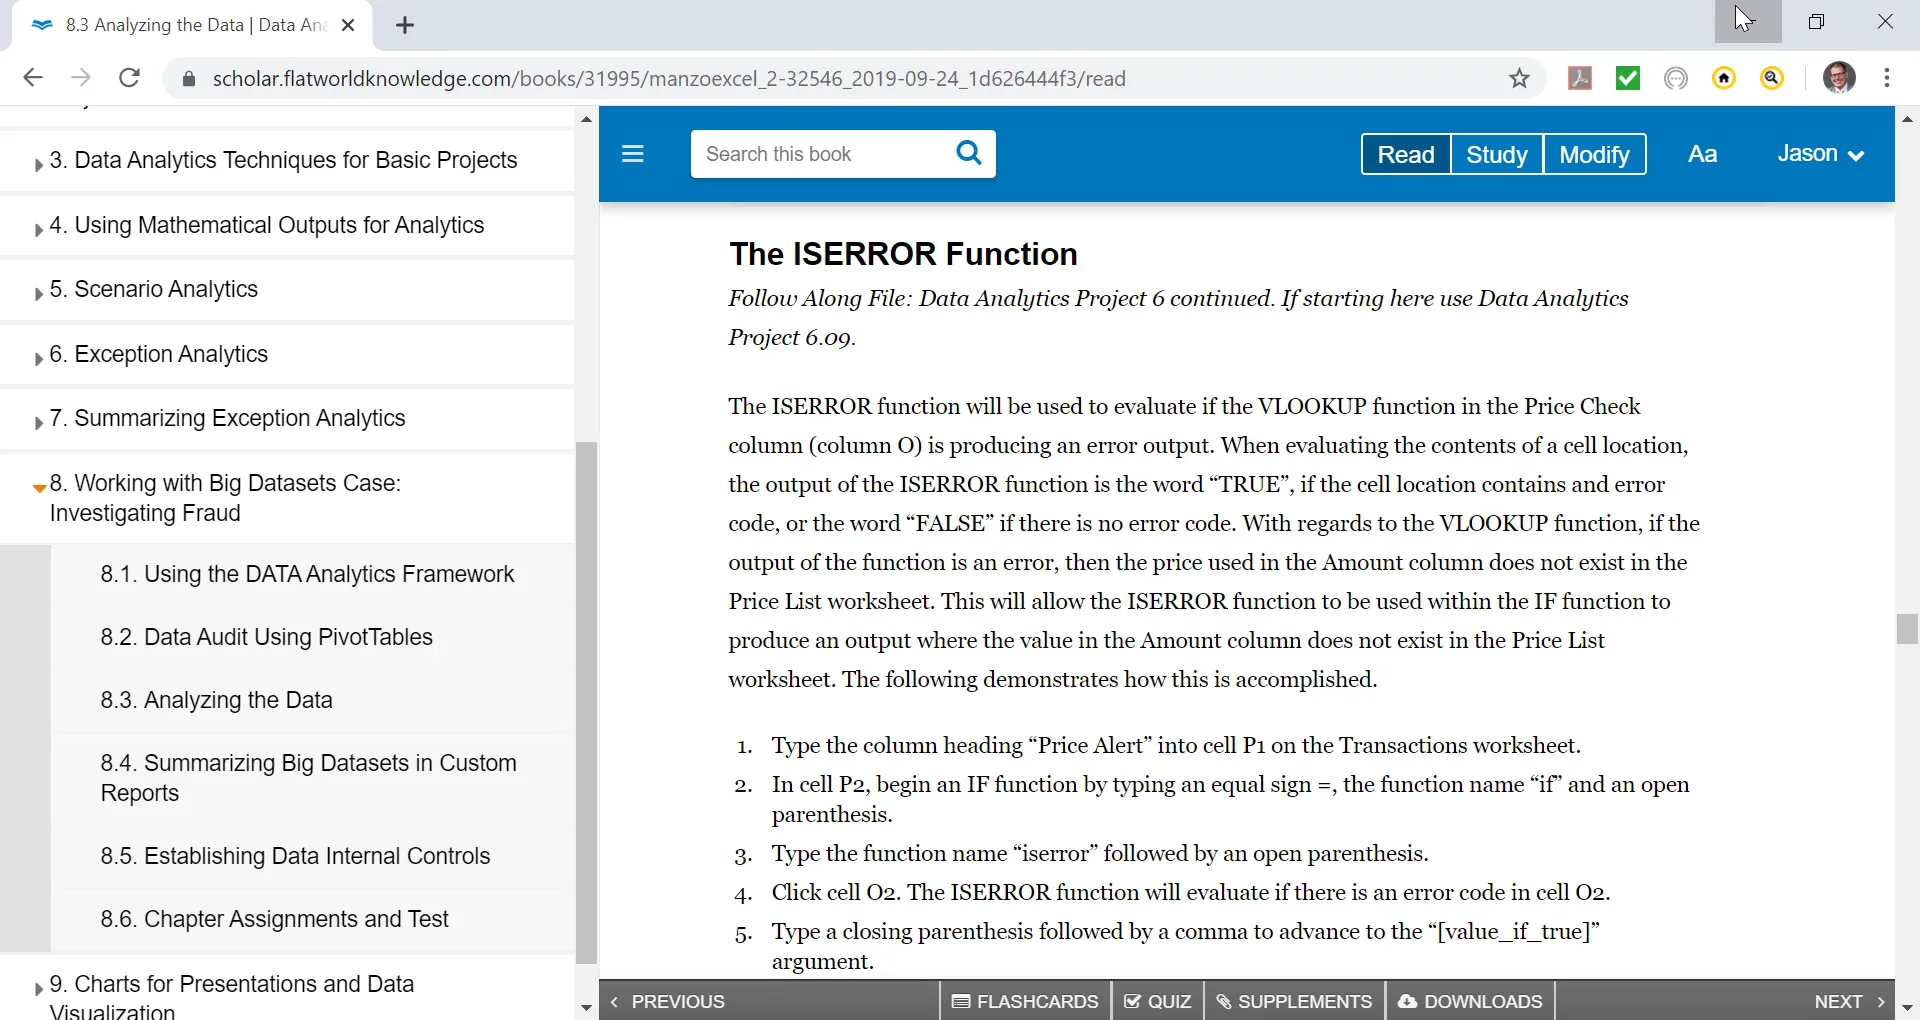Open Flashcards

1025,1001
